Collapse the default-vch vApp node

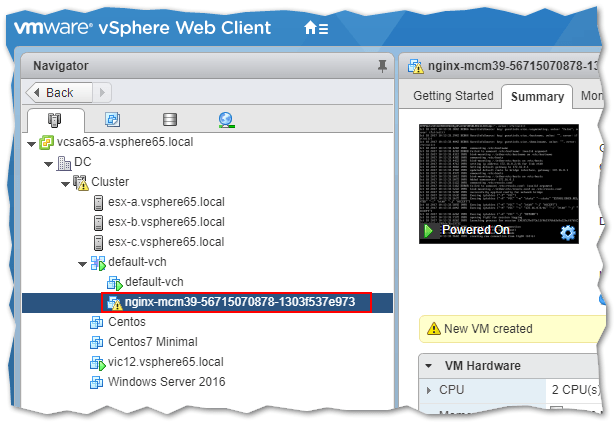(x=82, y=264)
